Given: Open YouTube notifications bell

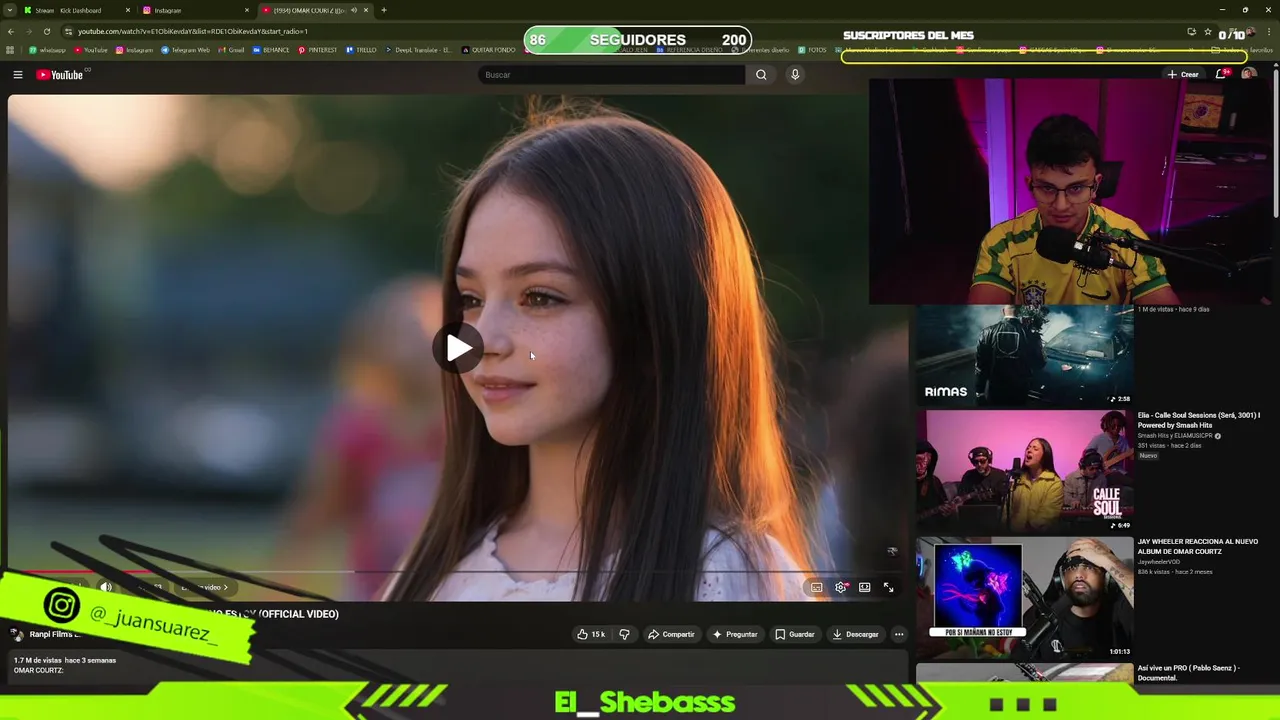Looking at the screenshot, I should pos(1221,74).
